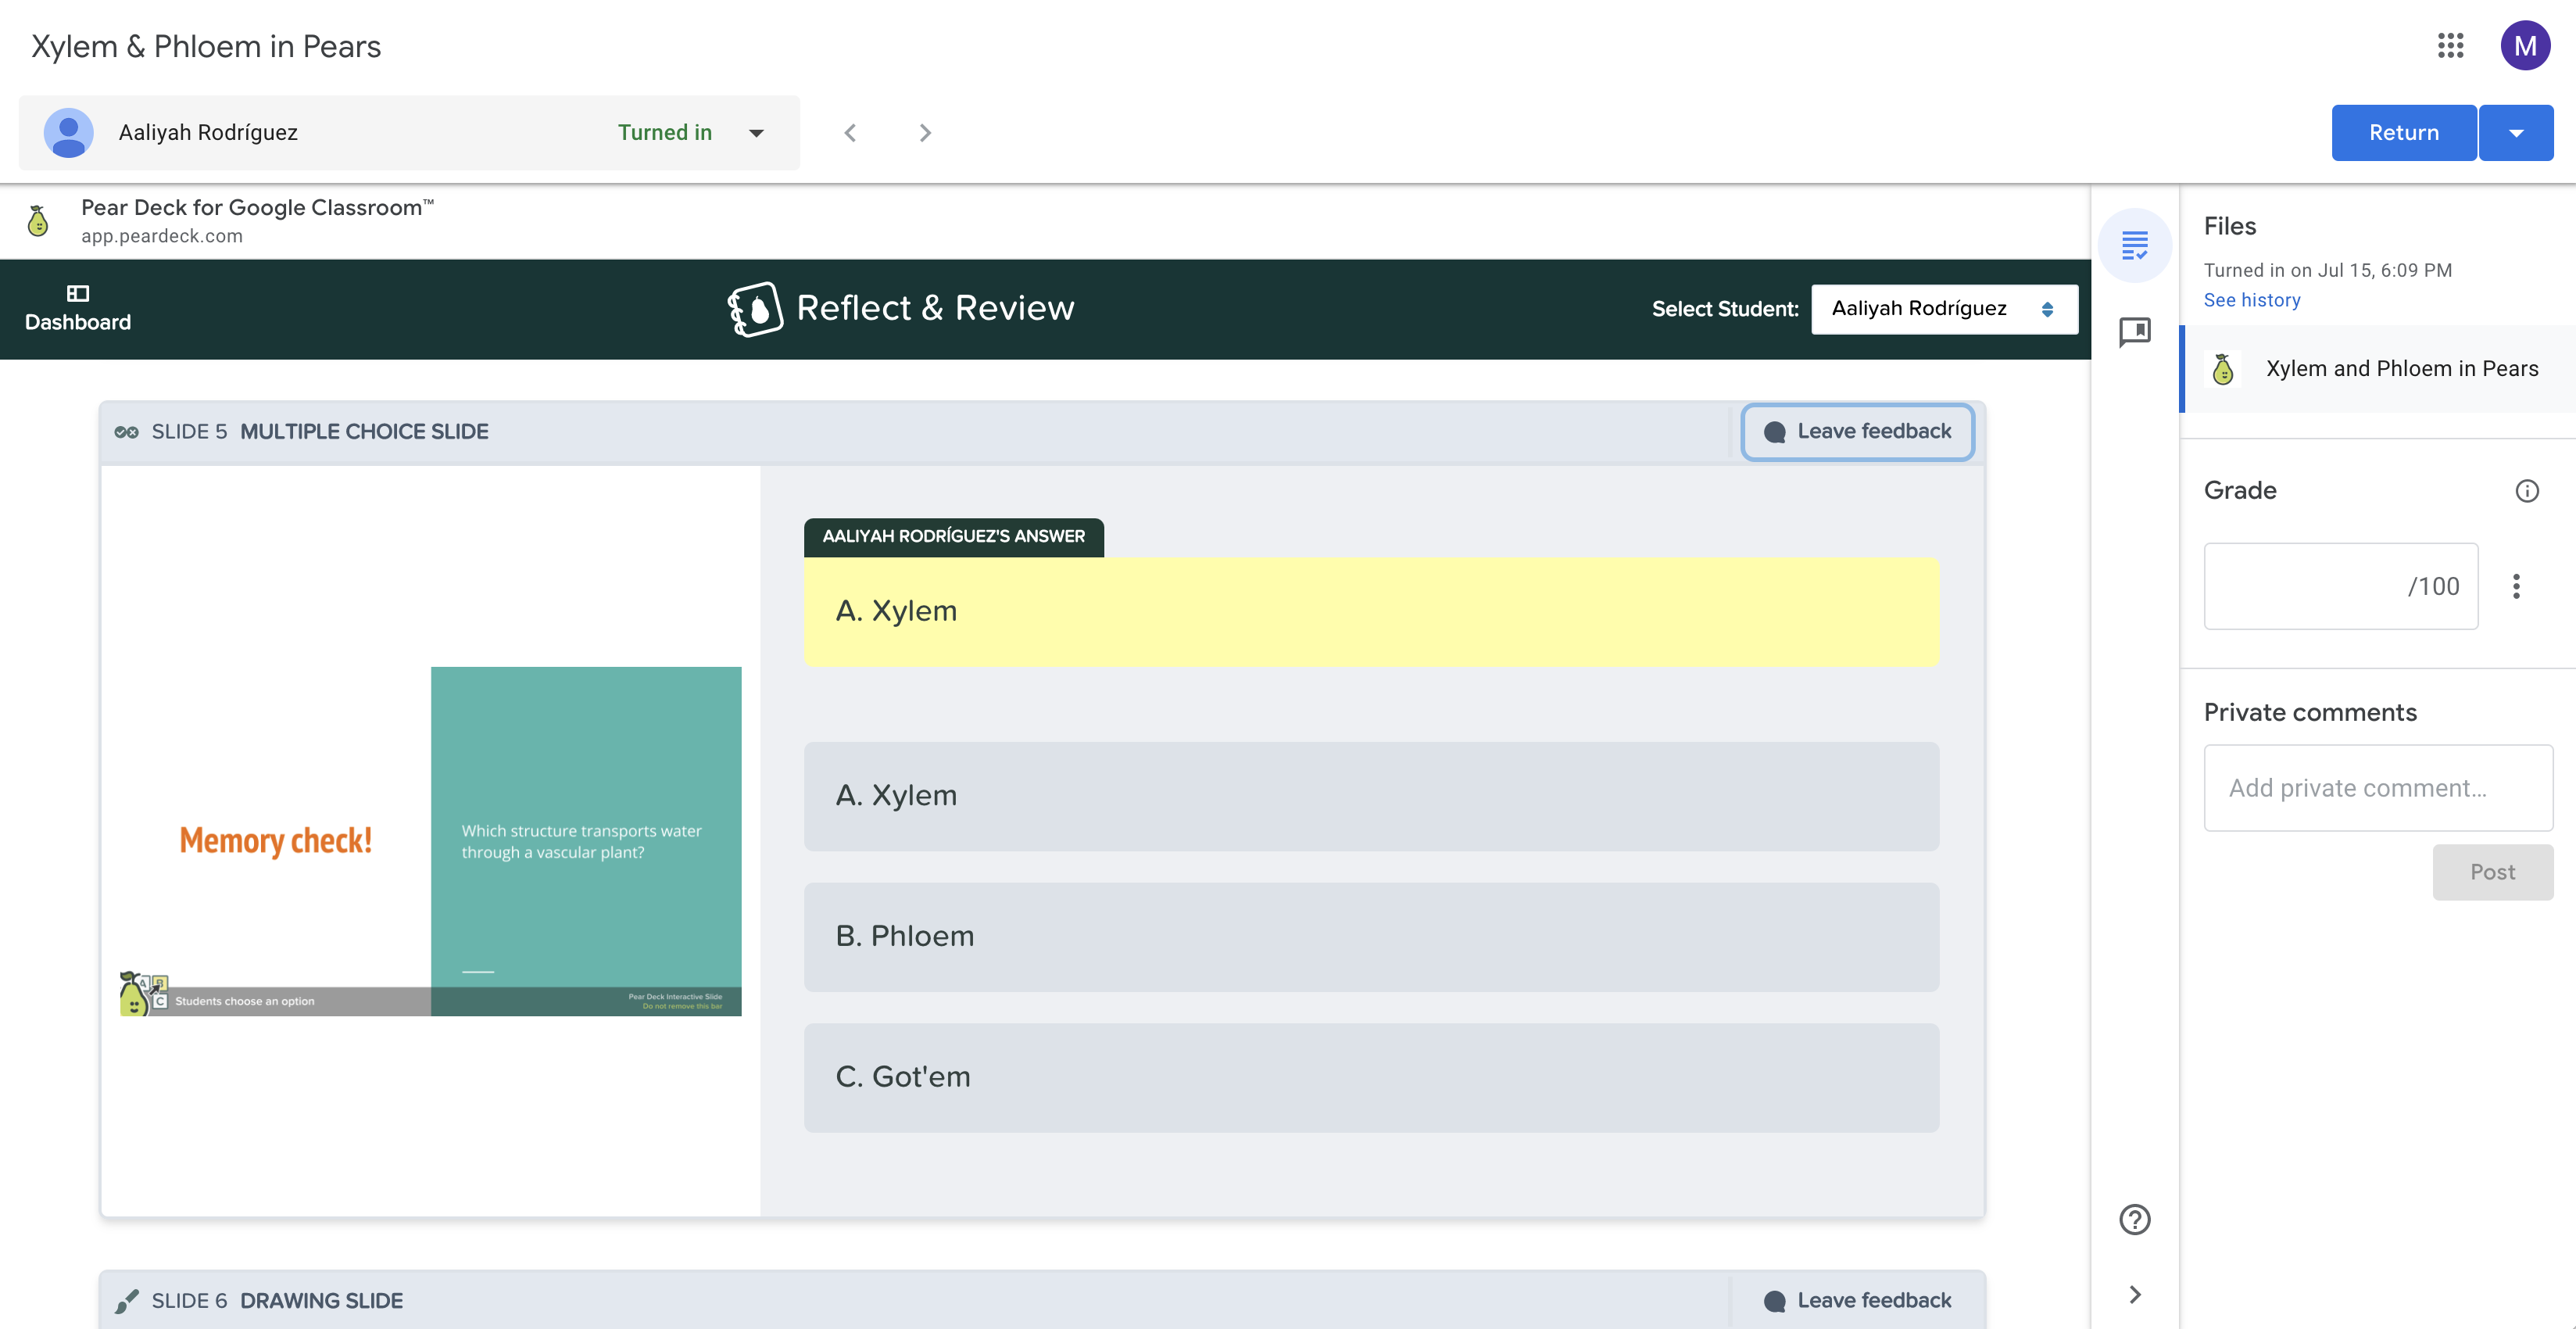Viewport: 2576px width, 1329px height.
Task: Click the Add private comment field
Action: [x=2378, y=788]
